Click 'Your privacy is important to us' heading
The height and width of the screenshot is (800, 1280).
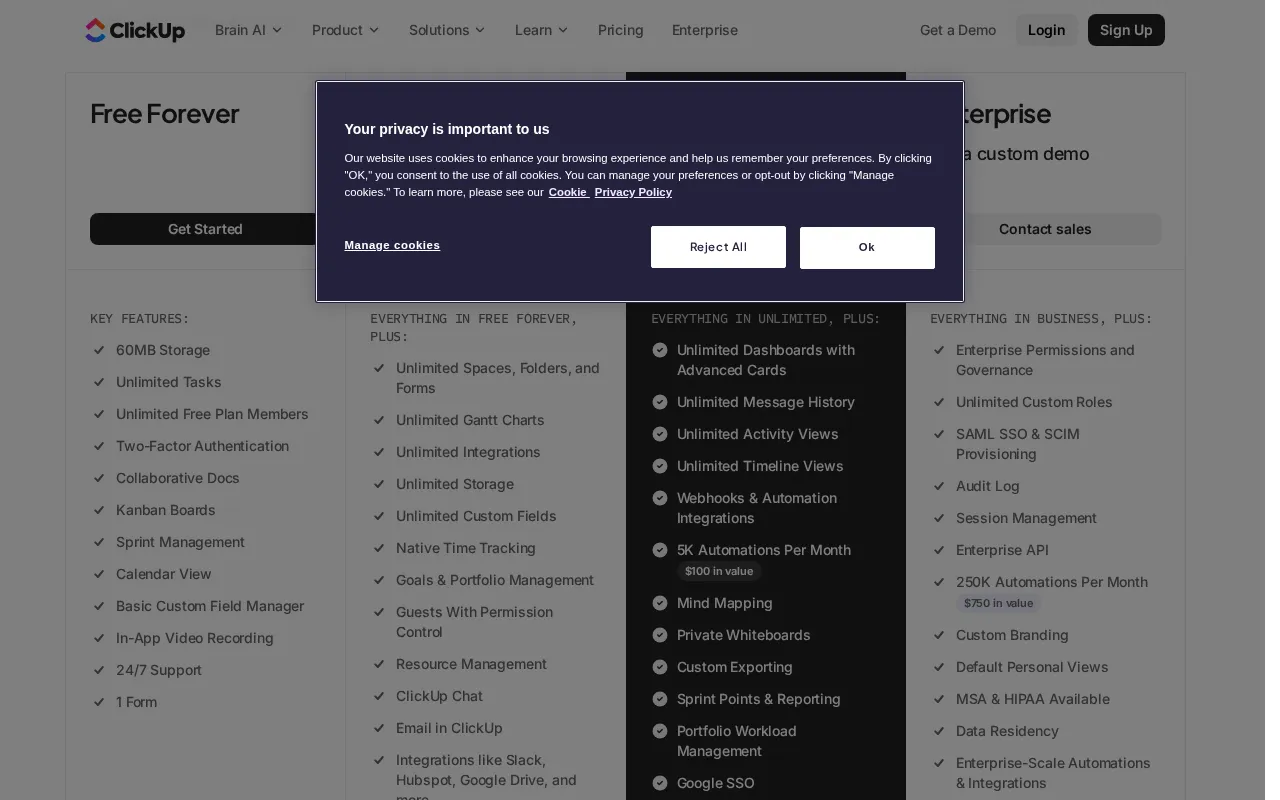coord(447,129)
